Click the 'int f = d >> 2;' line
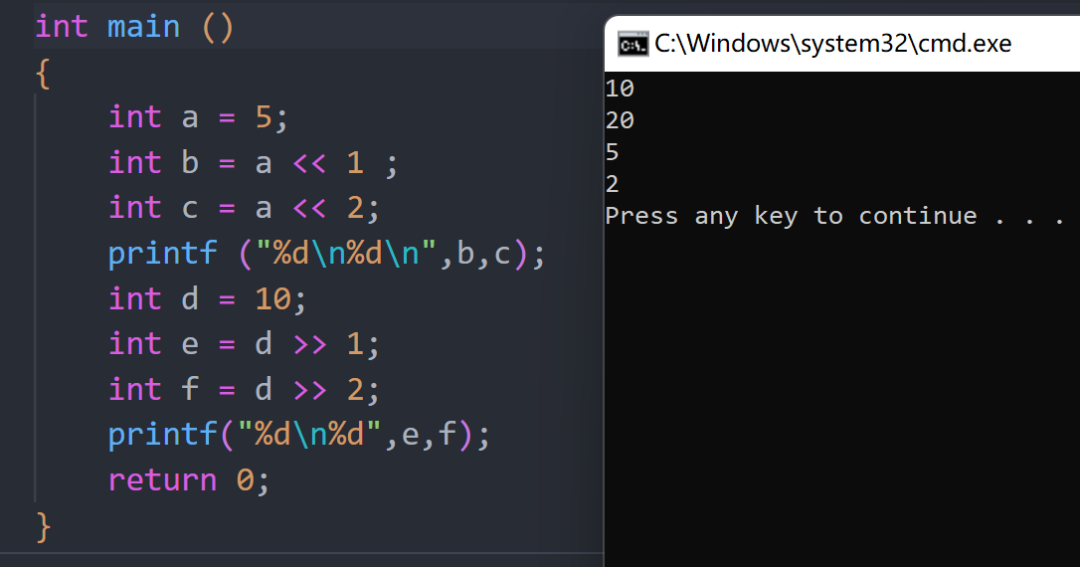Screen dimensions: 1080x567 [x=244, y=390]
